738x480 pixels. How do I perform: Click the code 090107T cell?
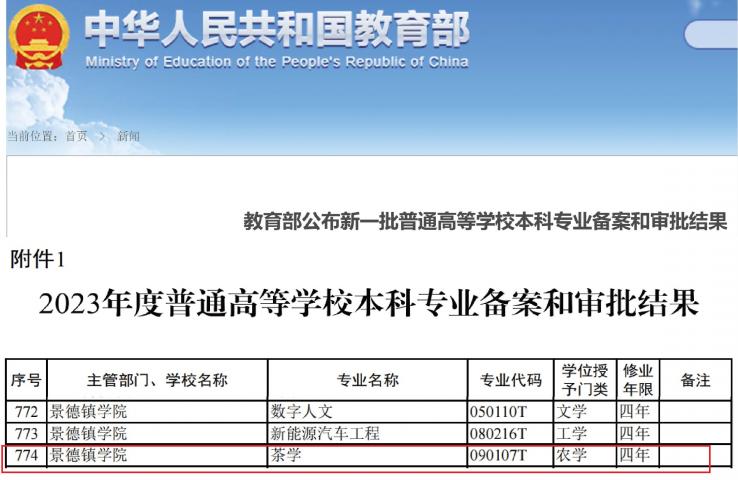[x=511, y=455]
